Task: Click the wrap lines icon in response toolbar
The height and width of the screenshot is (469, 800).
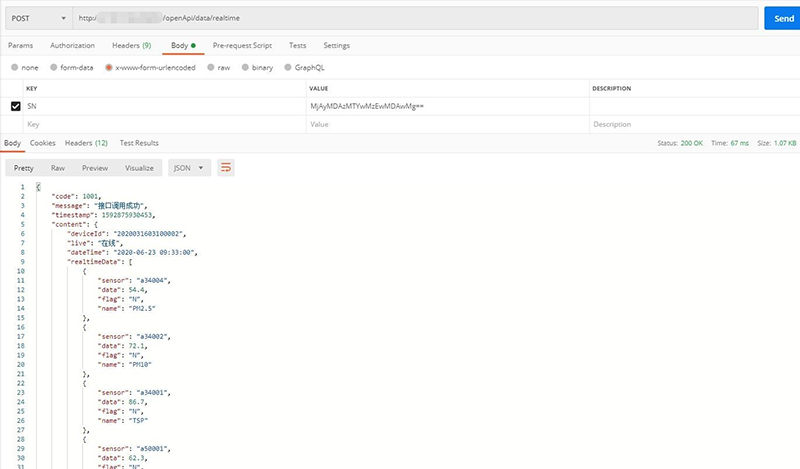Action: [226, 168]
